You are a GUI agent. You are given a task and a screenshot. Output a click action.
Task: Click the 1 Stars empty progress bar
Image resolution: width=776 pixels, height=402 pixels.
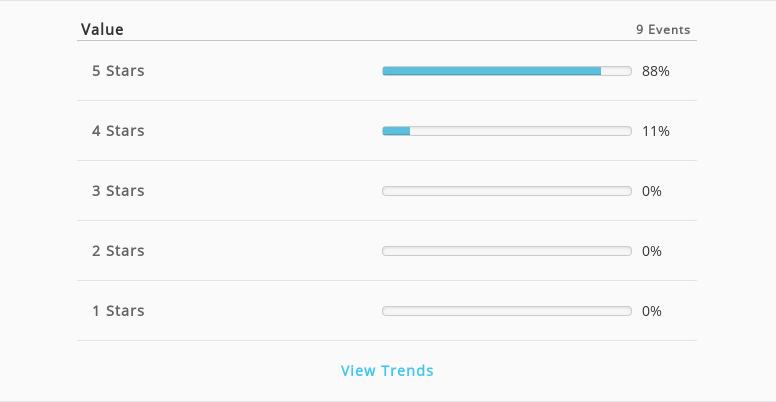(507, 311)
